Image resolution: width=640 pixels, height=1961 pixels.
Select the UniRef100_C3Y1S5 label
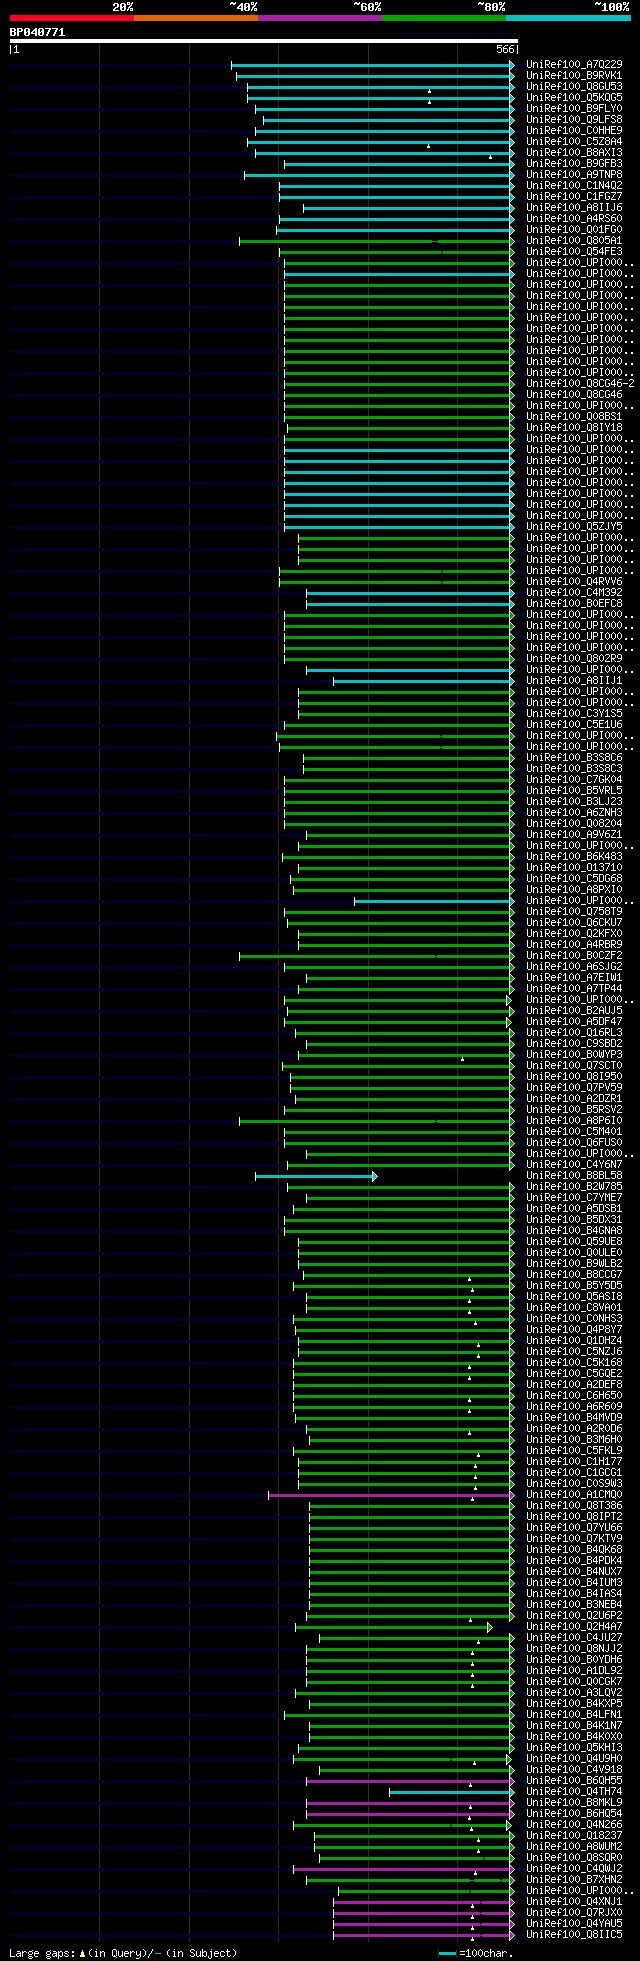574,713
